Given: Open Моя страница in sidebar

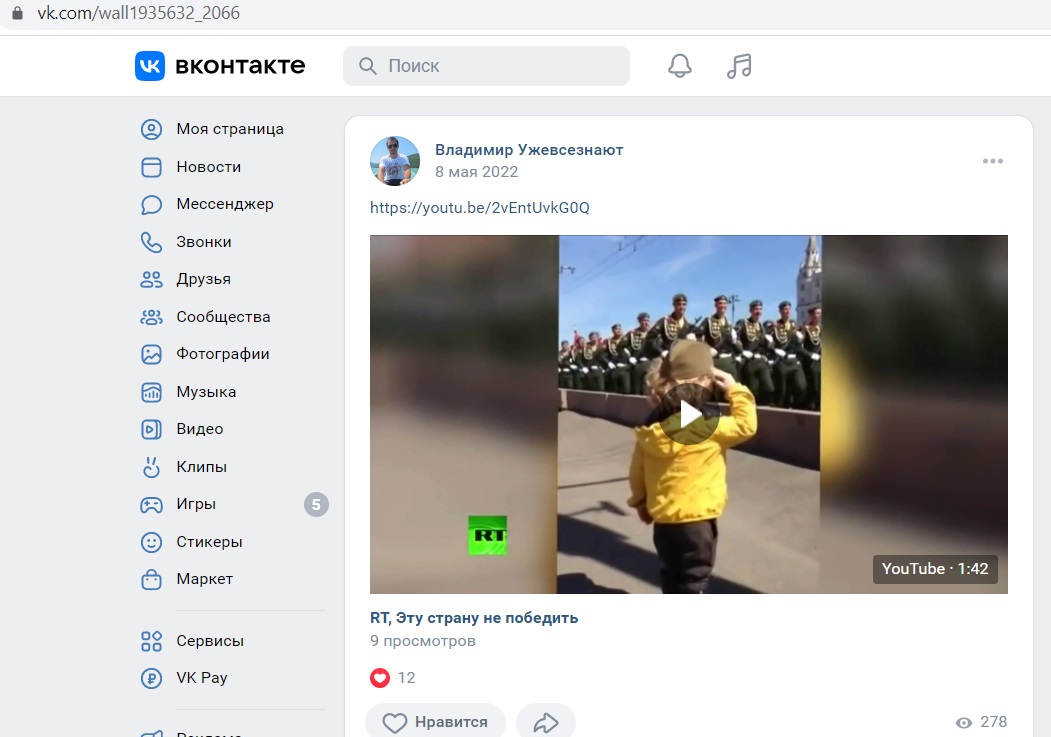Looking at the screenshot, I should coord(230,129).
